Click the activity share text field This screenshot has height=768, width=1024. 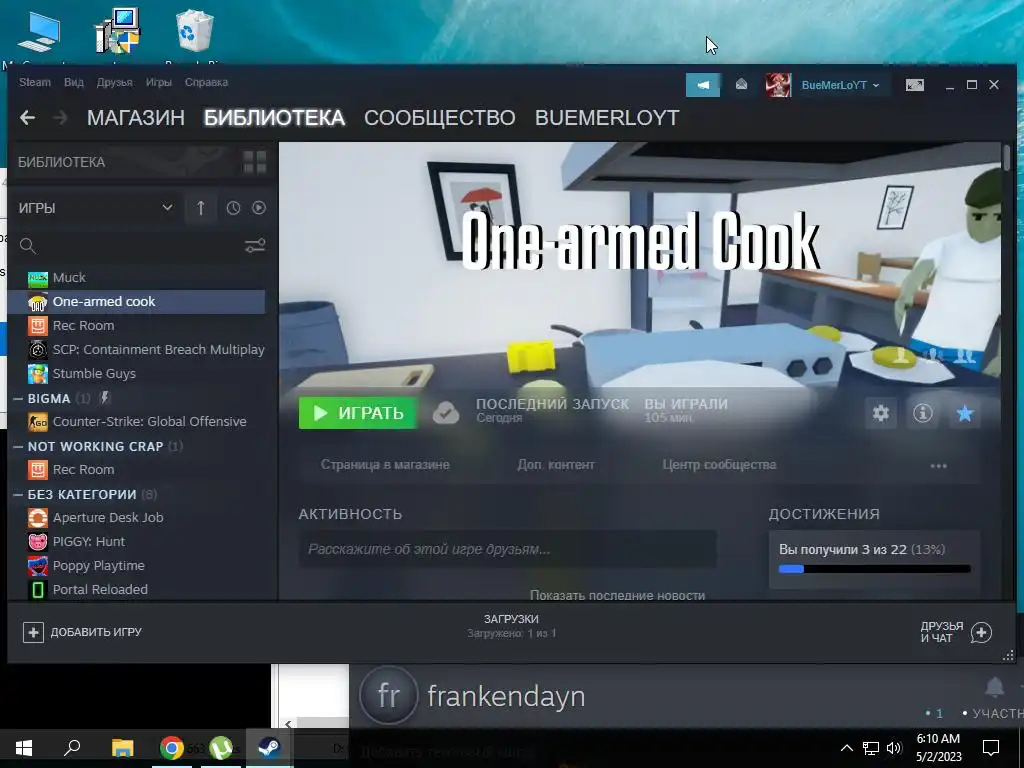click(x=507, y=549)
